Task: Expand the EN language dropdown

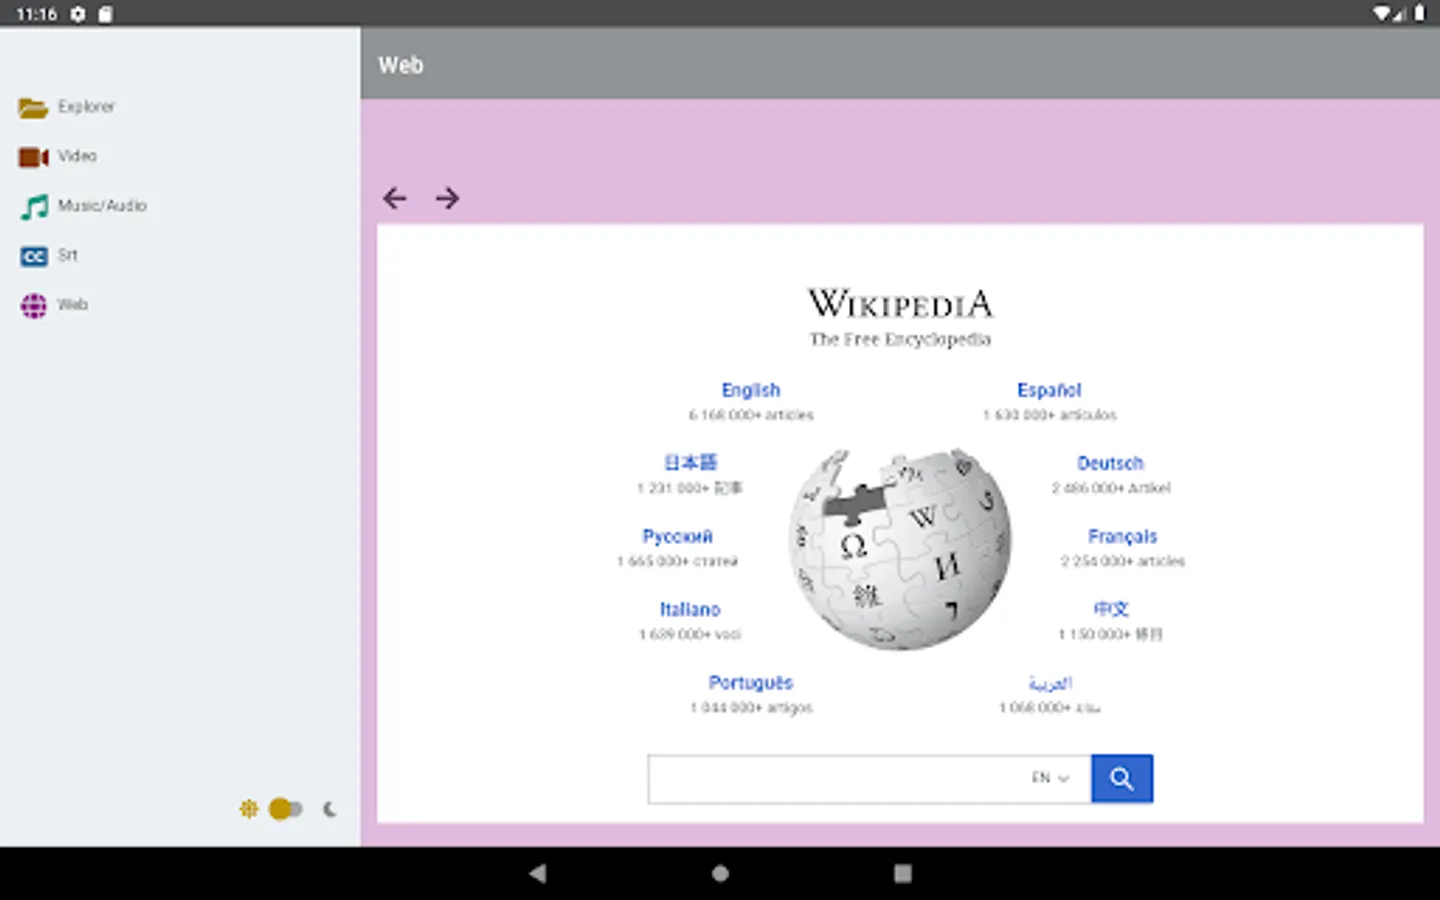Action: click(1050, 778)
